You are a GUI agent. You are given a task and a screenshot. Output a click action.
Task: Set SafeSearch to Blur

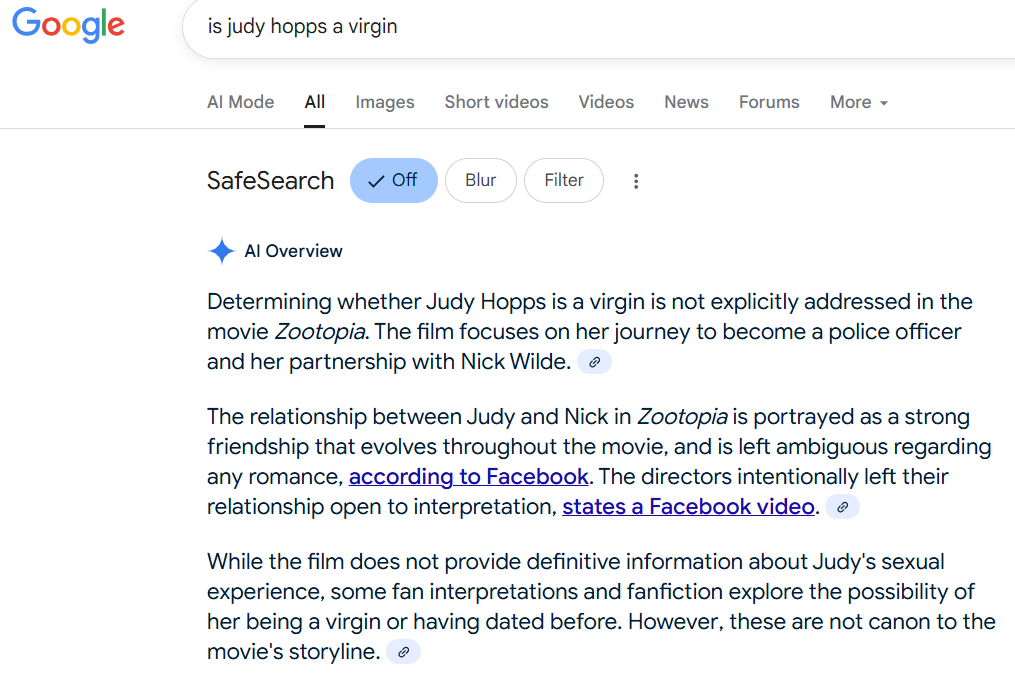pos(480,181)
